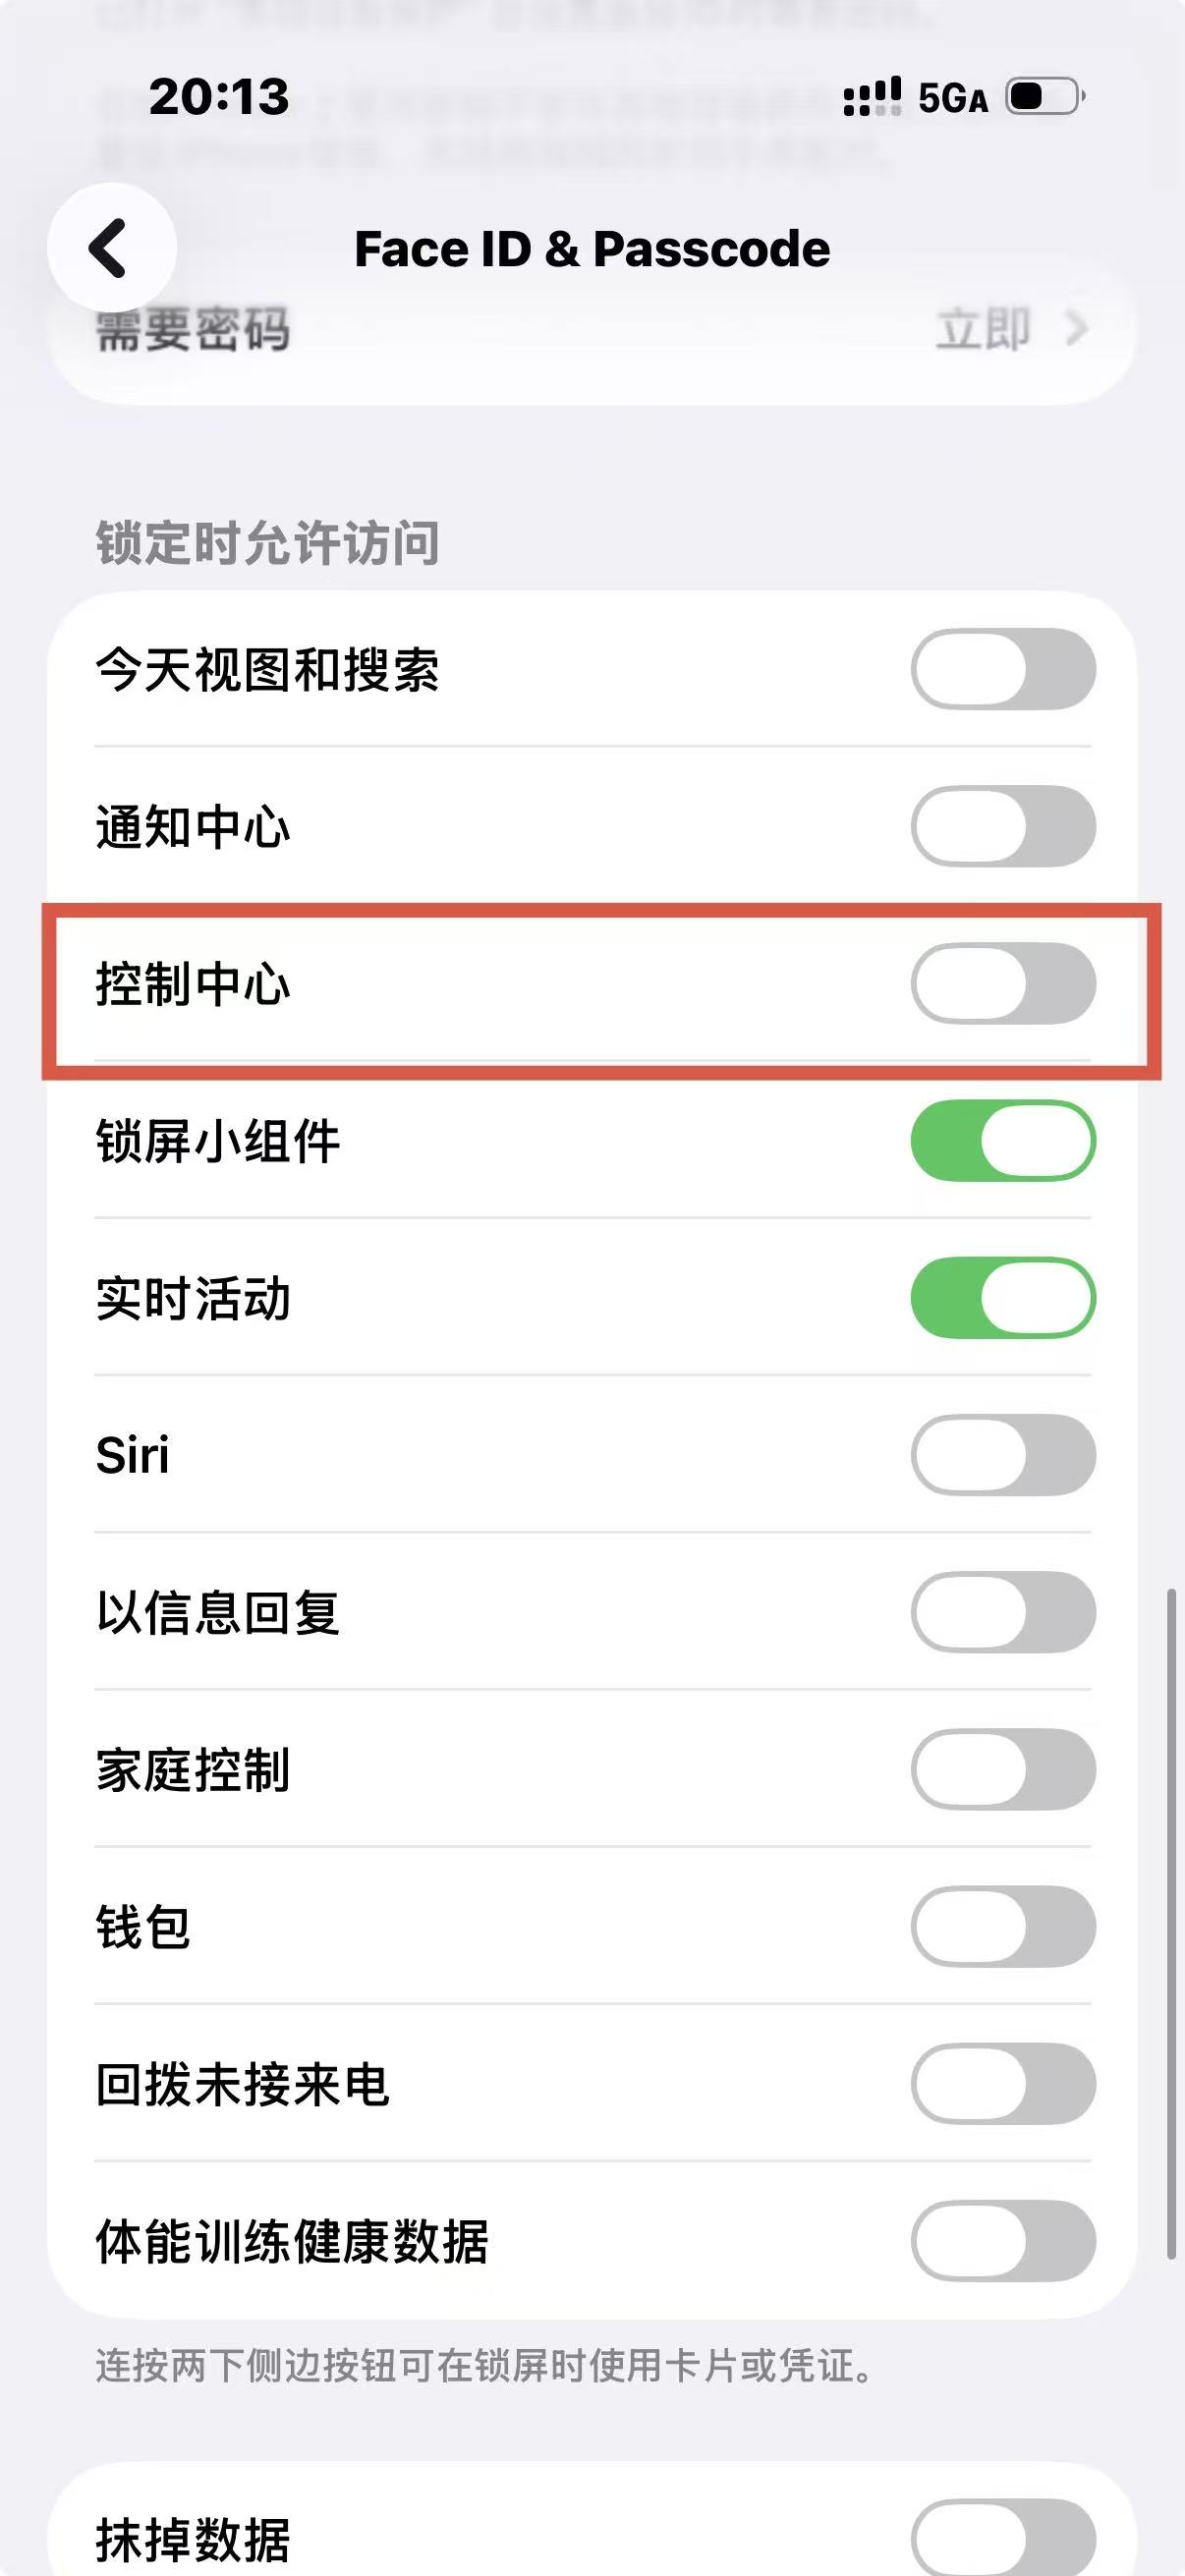Toggle the 体能训练健康数据 switch

[1003, 2240]
